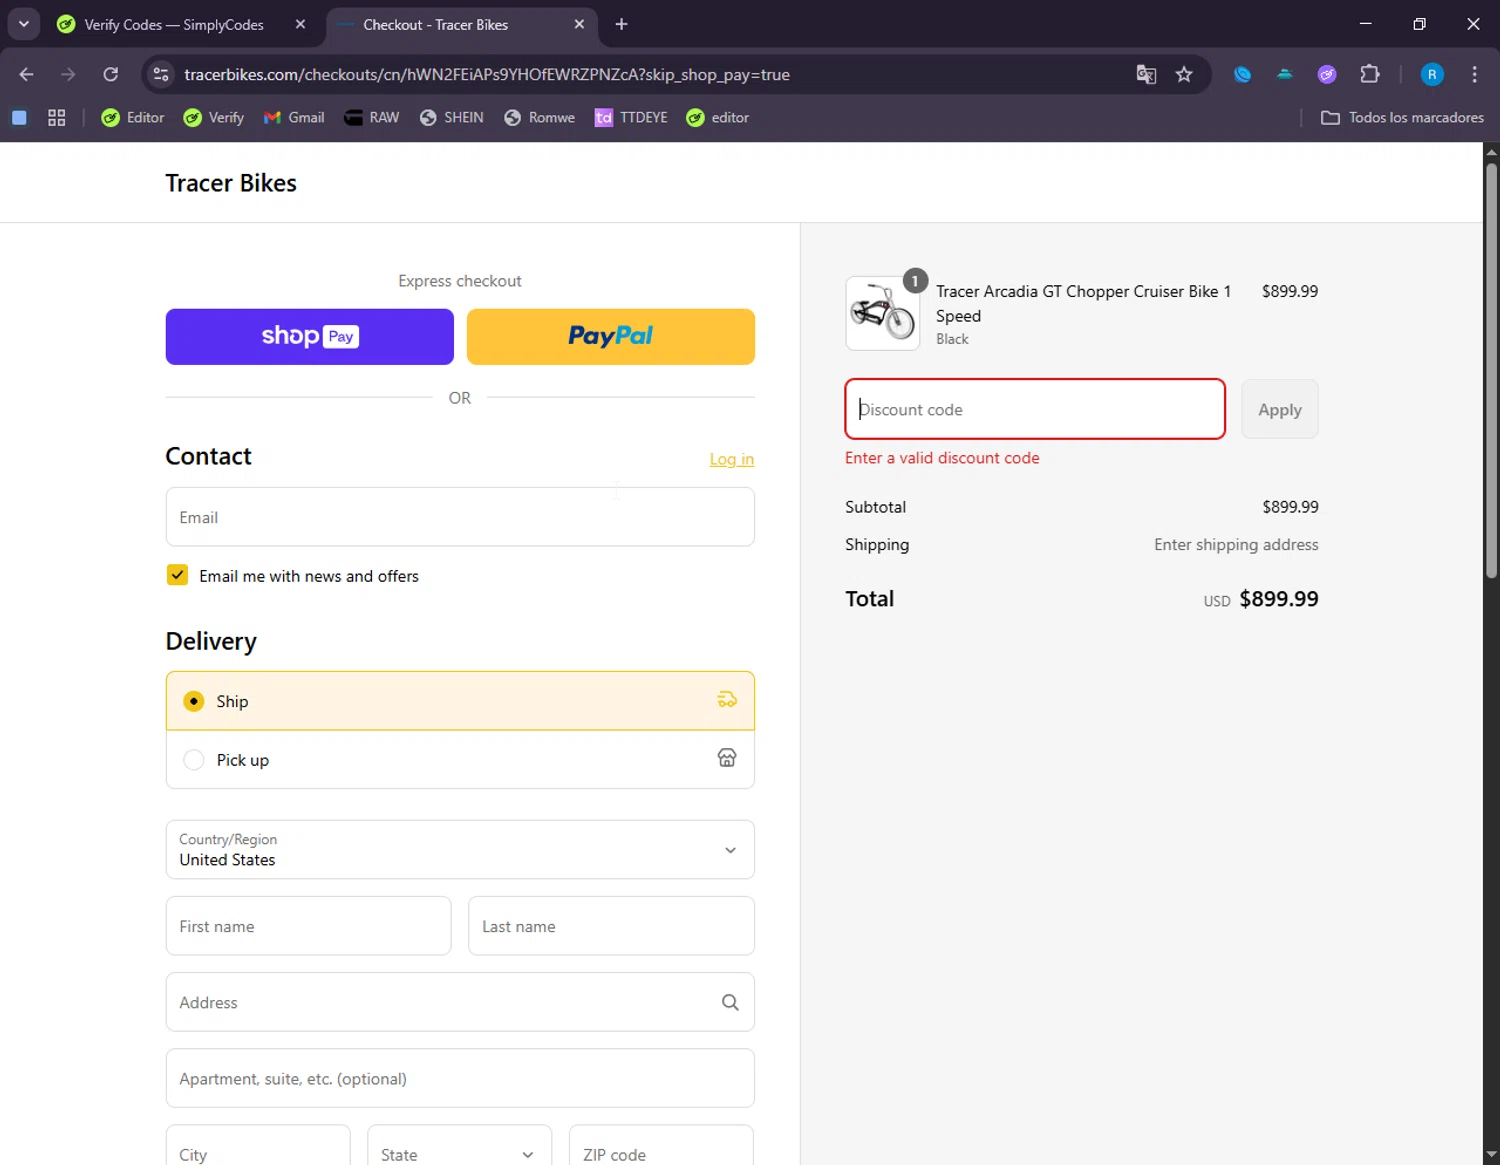Click the Tracer Bikes store title
Viewport: 1500px width, 1165px height.
(231, 183)
